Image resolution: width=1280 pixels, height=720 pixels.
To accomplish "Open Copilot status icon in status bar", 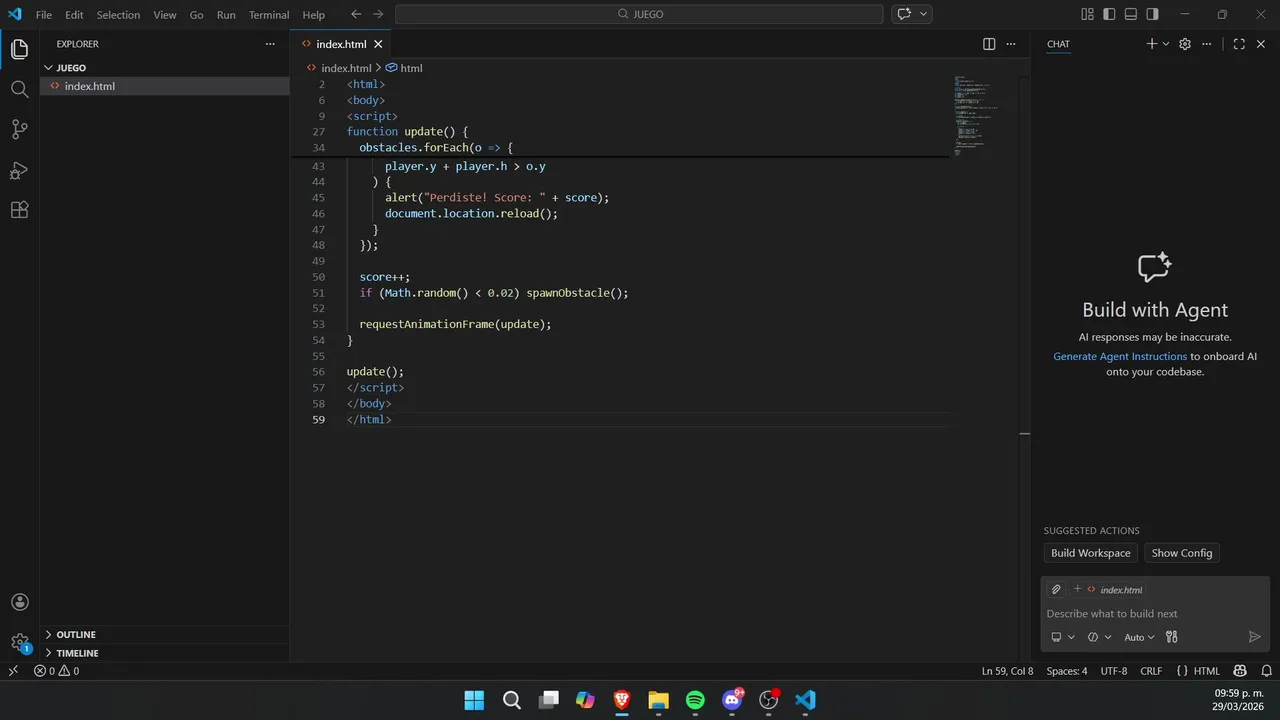I will point(1240,671).
